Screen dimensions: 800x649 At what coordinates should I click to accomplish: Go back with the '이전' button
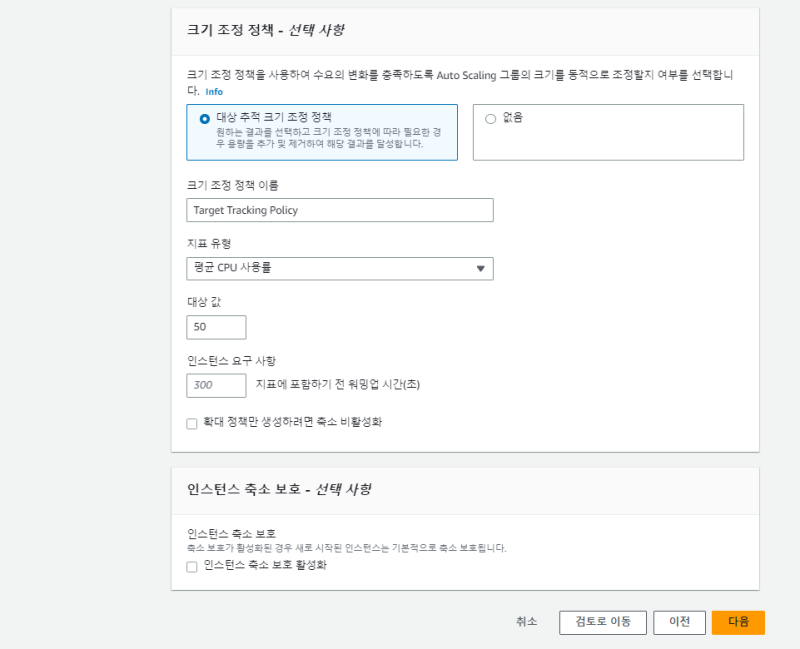click(x=679, y=622)
